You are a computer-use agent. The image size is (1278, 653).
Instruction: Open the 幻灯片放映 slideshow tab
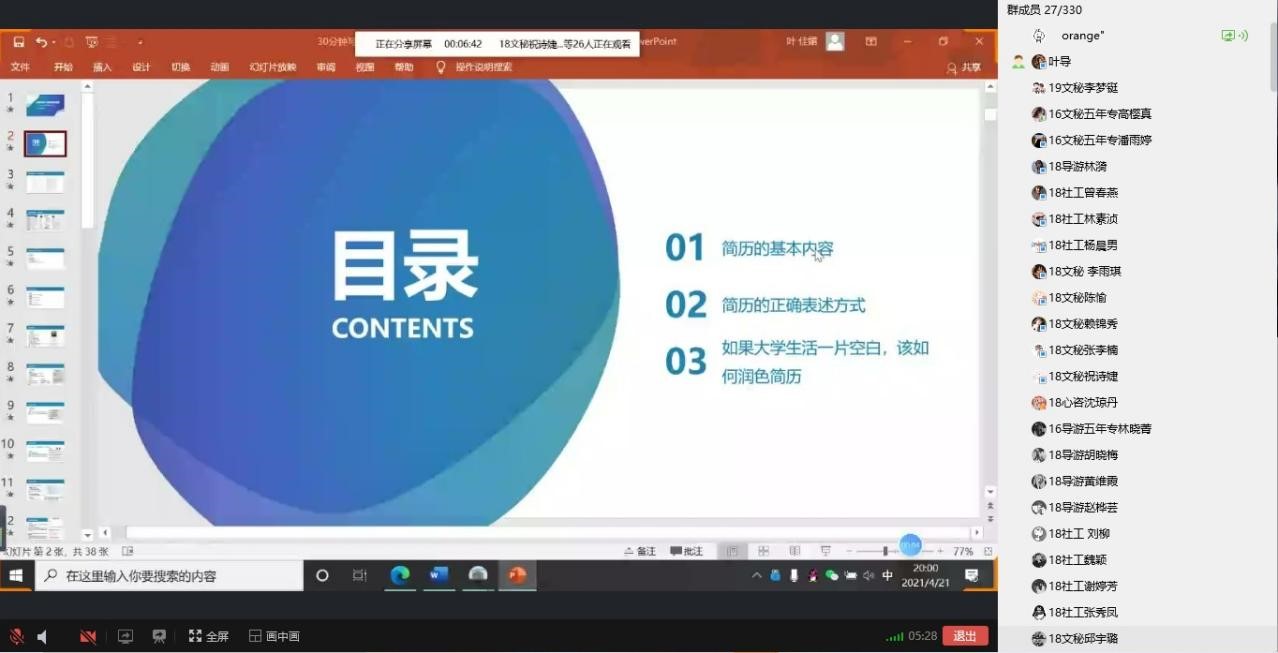[272, 67]
